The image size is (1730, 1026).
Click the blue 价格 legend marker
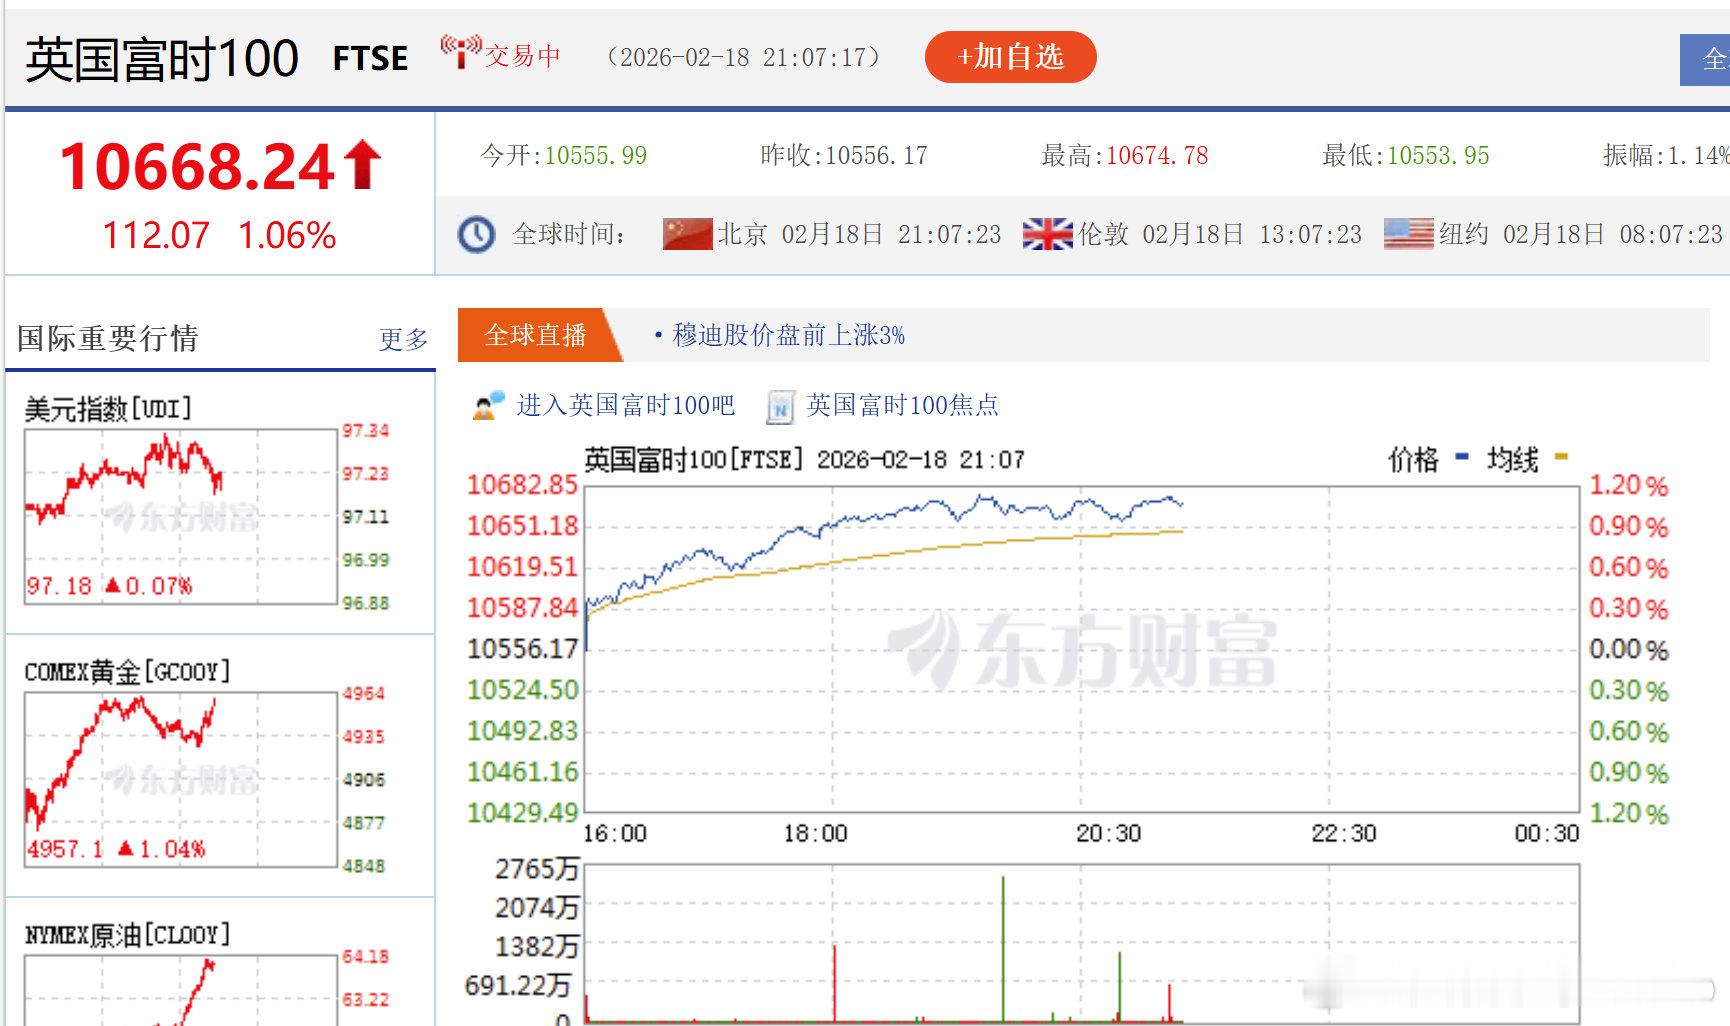point(1461,458)
